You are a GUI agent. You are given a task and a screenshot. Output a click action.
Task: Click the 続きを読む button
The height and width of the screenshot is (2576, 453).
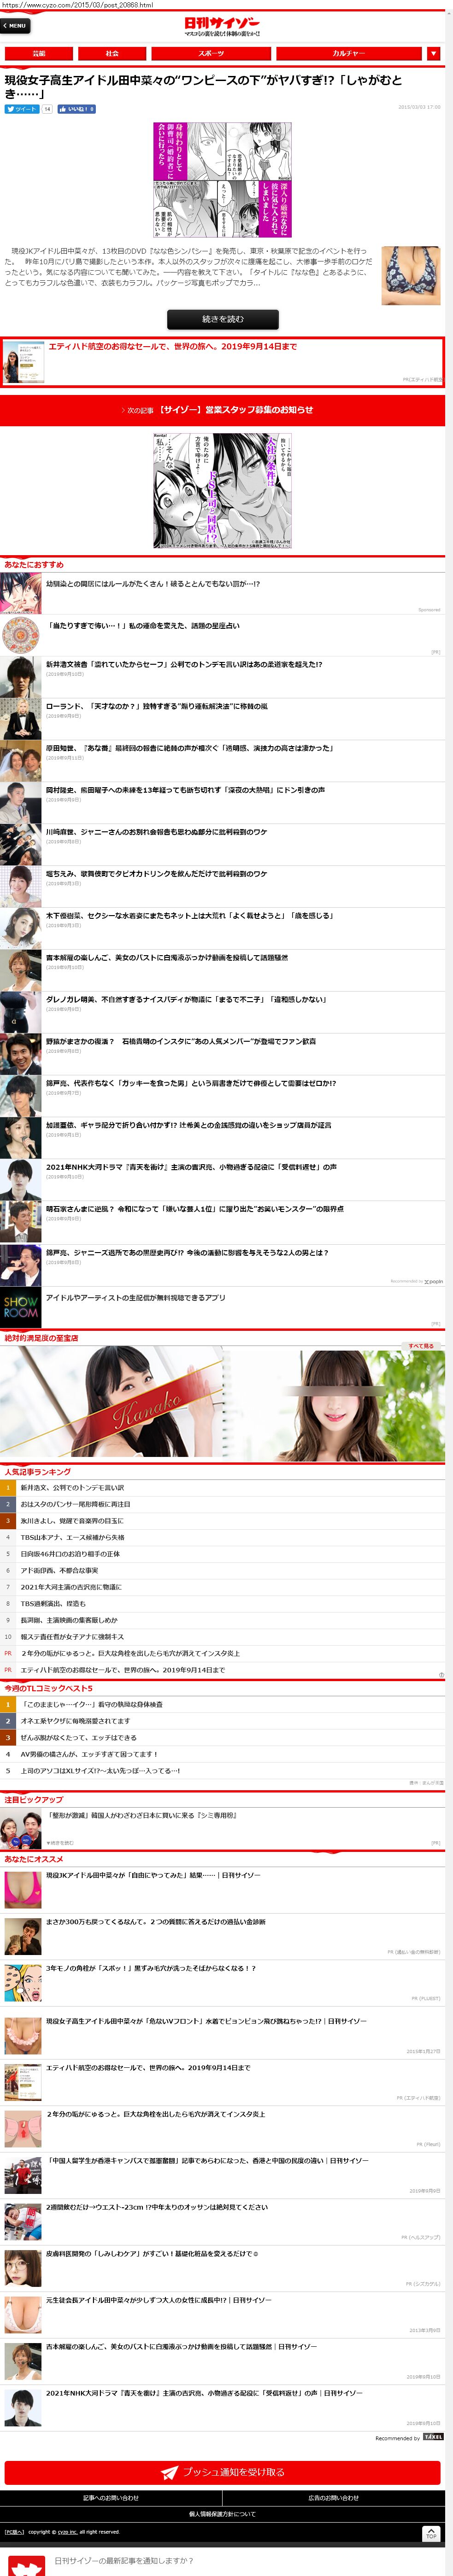222,319
